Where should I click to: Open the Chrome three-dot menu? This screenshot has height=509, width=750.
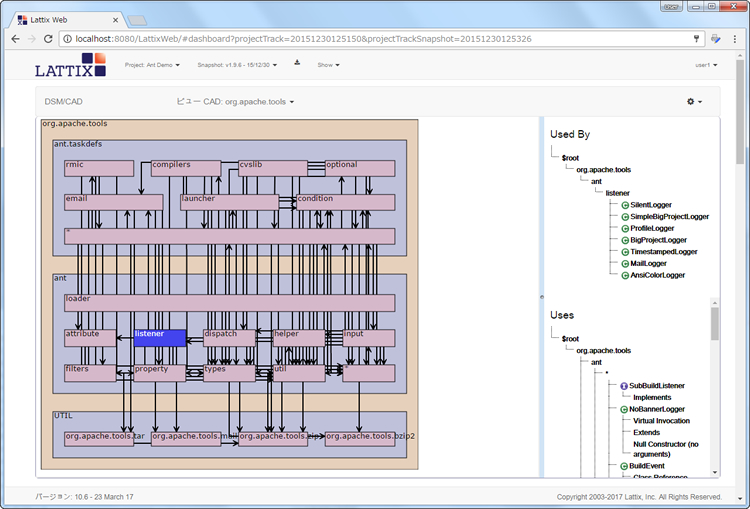click(x=735, y=39)
